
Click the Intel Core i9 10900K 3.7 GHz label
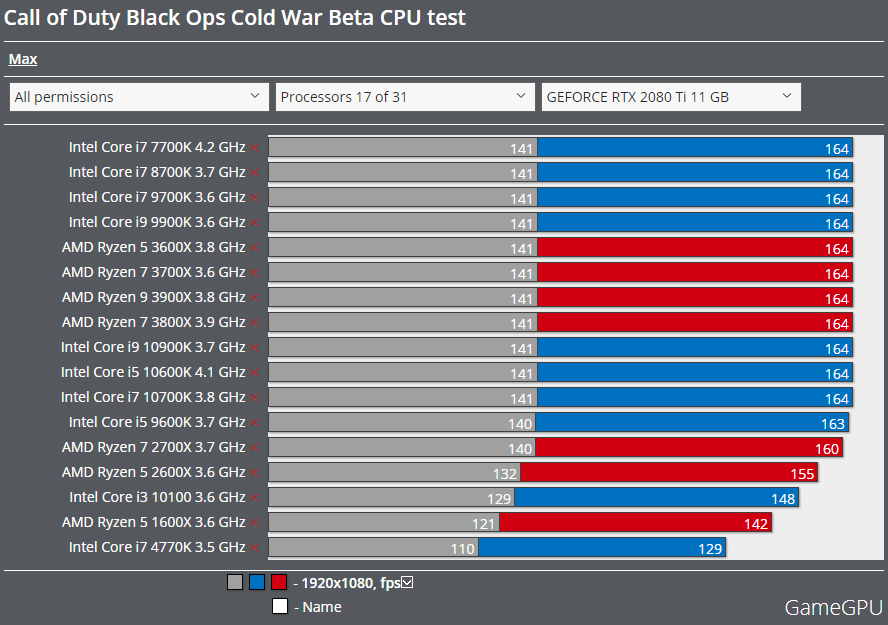tap(153, 347)
